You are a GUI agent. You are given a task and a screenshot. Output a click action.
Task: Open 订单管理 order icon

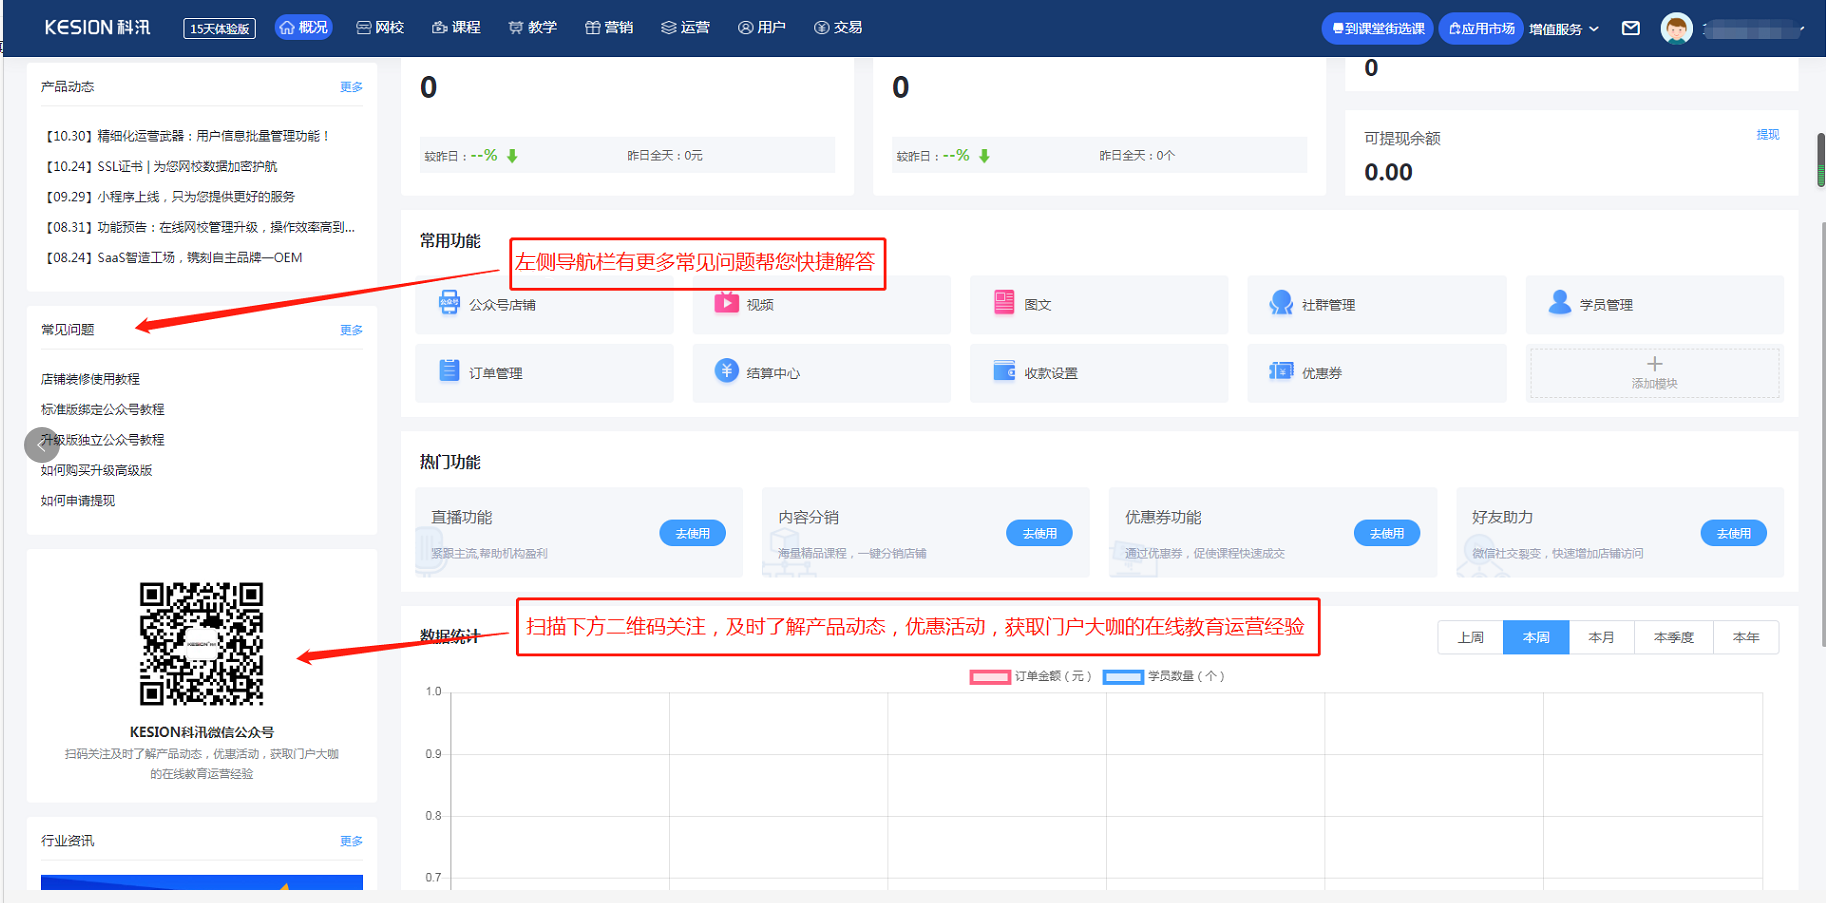(449, 372)
